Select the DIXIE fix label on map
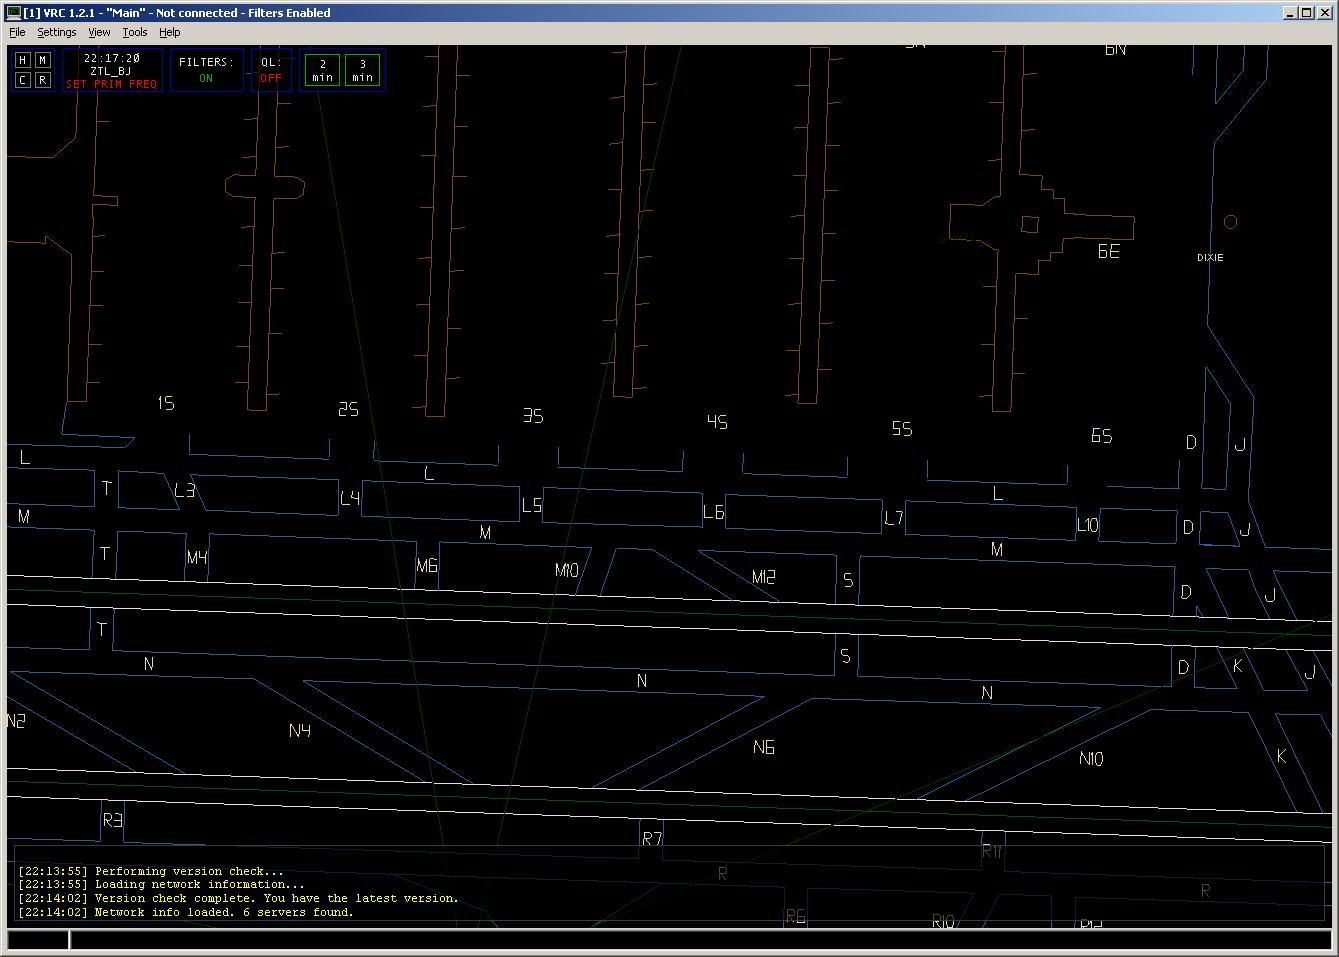The image size is (1339, 957). pos(1210,258)
